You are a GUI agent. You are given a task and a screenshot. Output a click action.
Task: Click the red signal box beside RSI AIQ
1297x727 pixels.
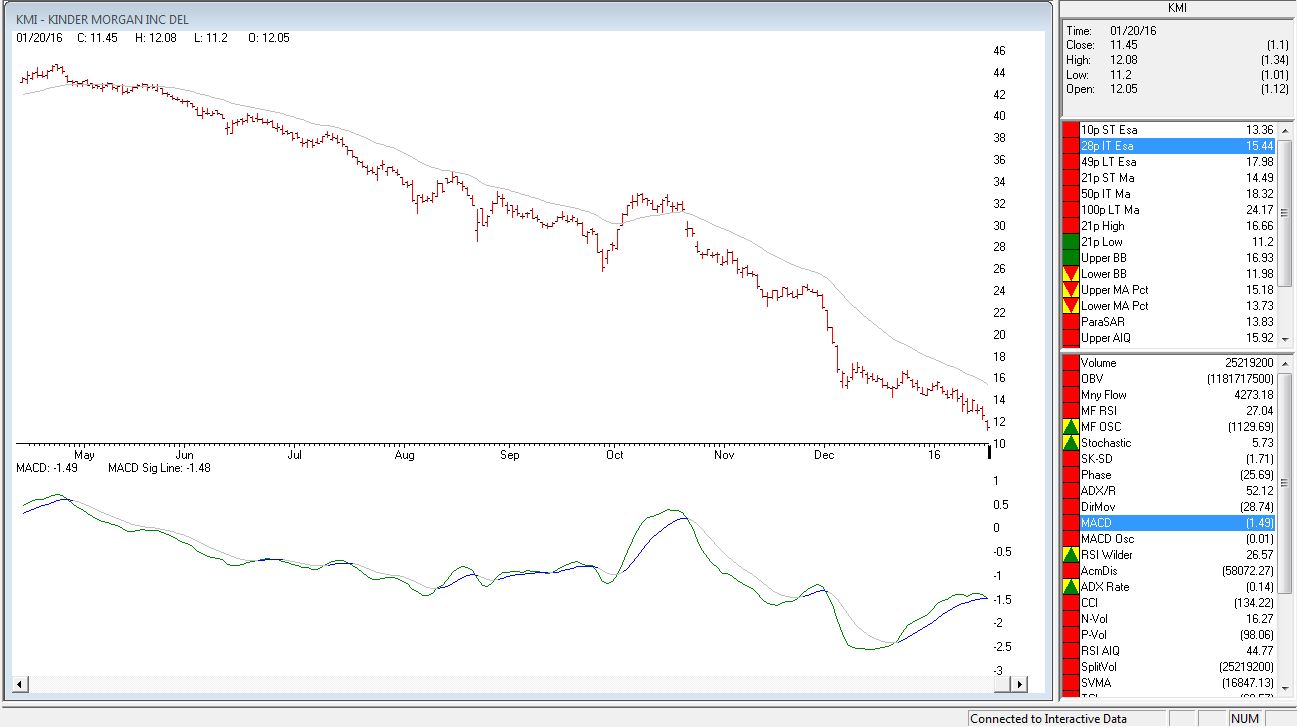[1071, 651]
